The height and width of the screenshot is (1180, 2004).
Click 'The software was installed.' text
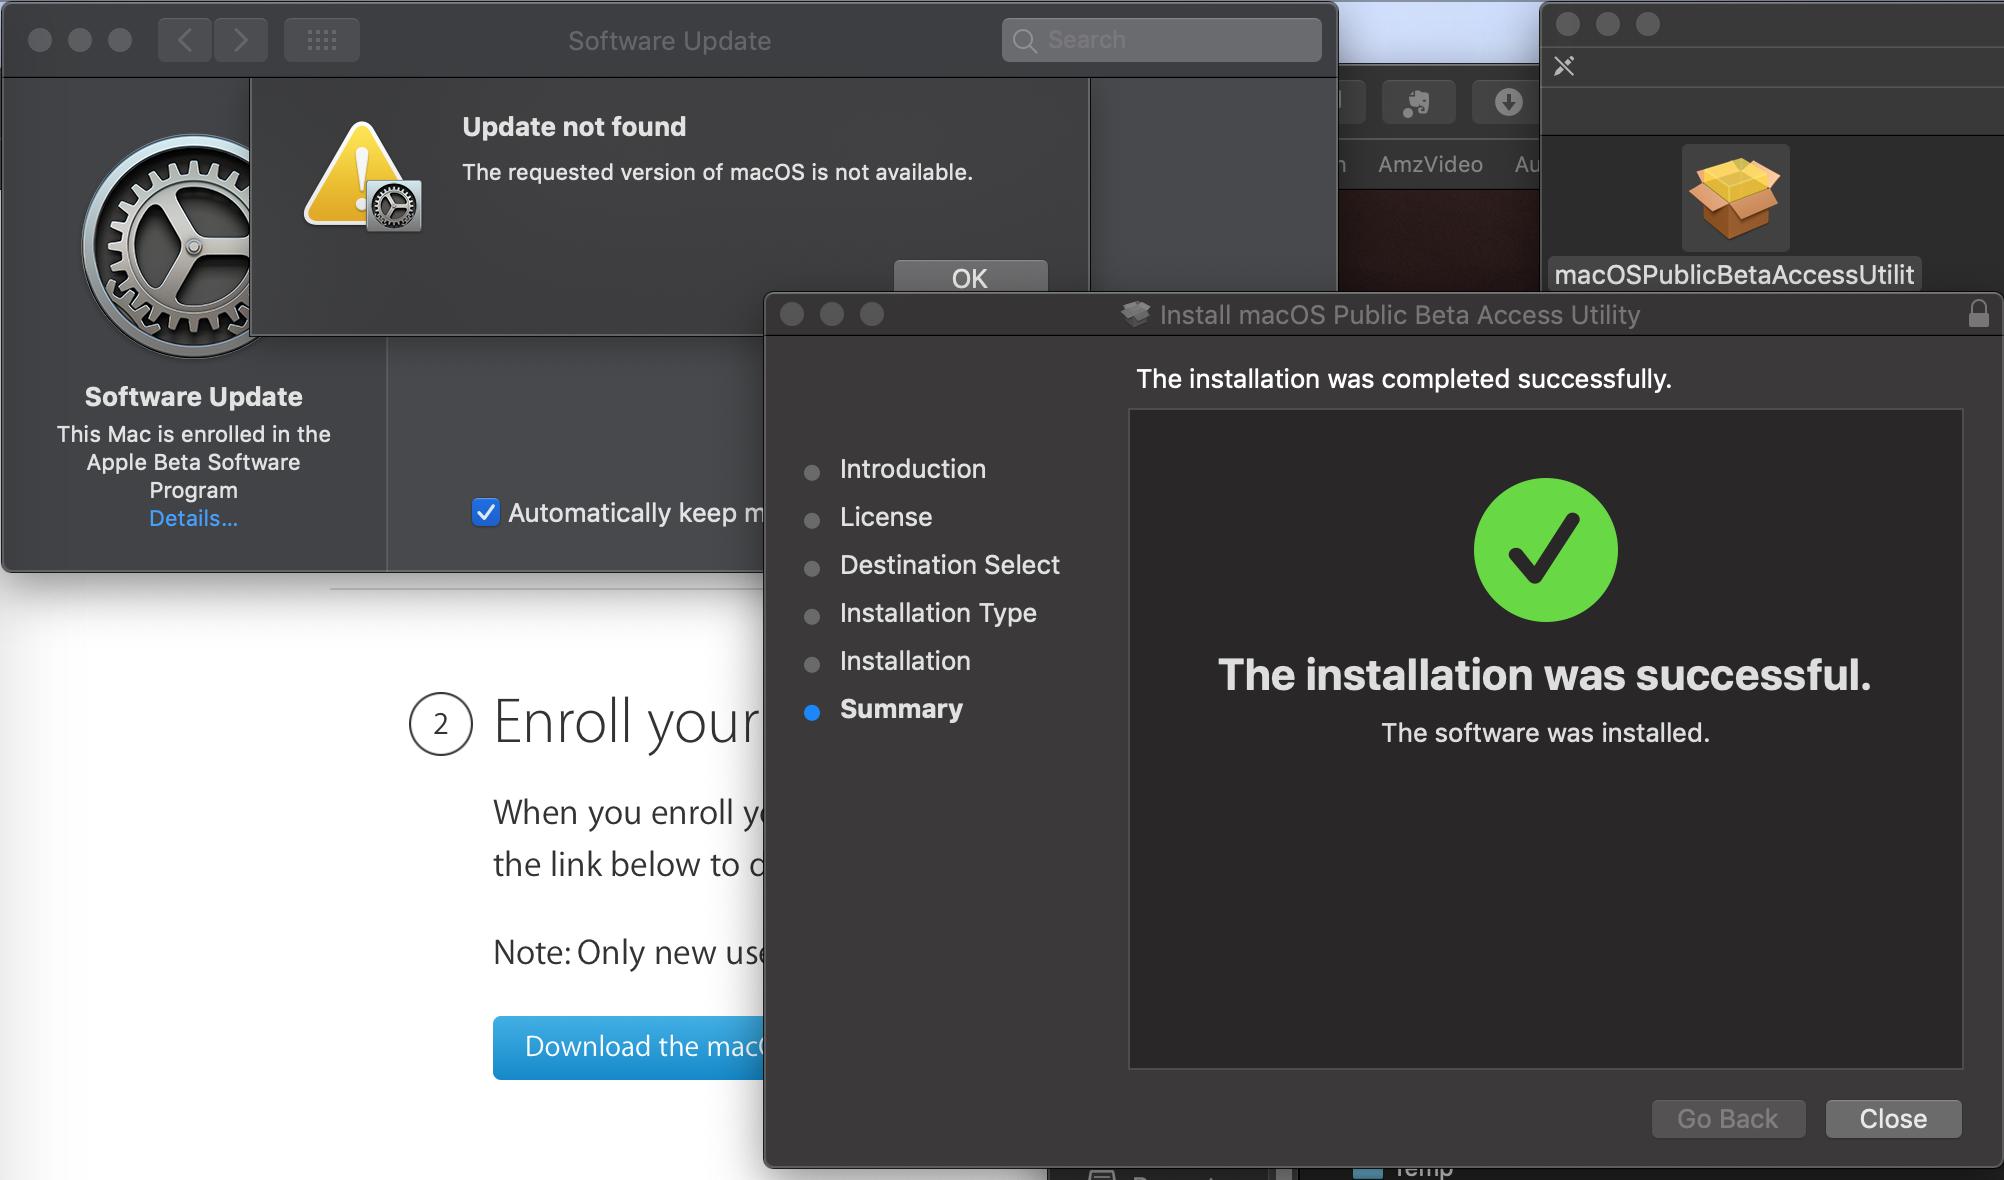[x=1545, y=732]
